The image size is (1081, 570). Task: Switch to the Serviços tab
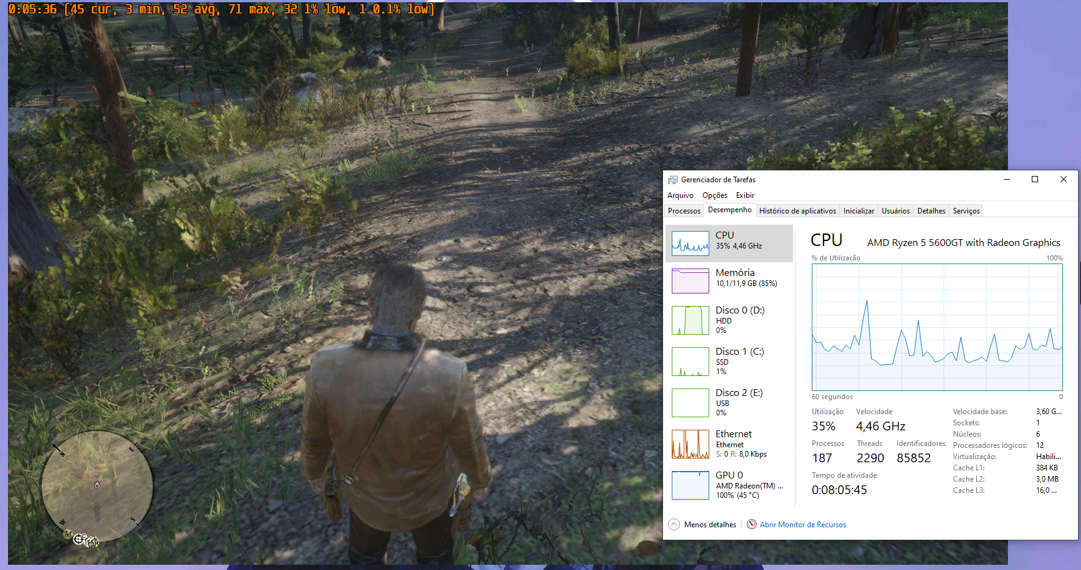(966, 211)
